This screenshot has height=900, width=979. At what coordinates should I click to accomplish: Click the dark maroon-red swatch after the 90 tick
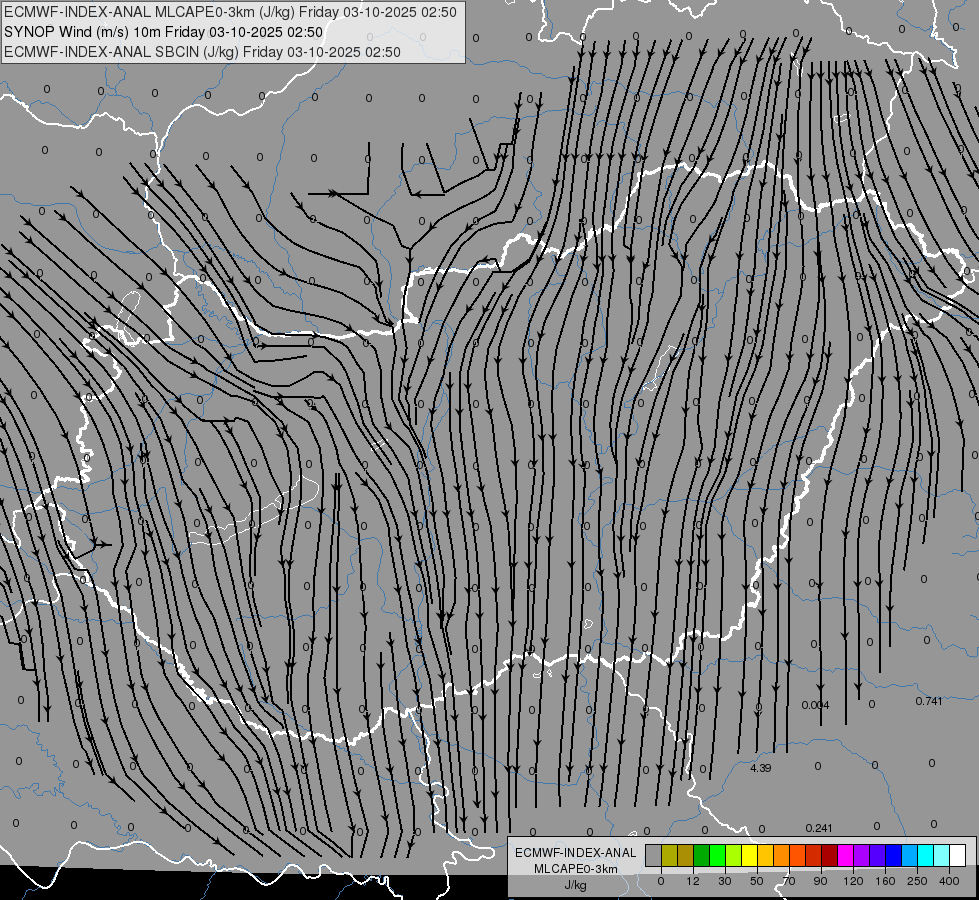click(829, 855)
